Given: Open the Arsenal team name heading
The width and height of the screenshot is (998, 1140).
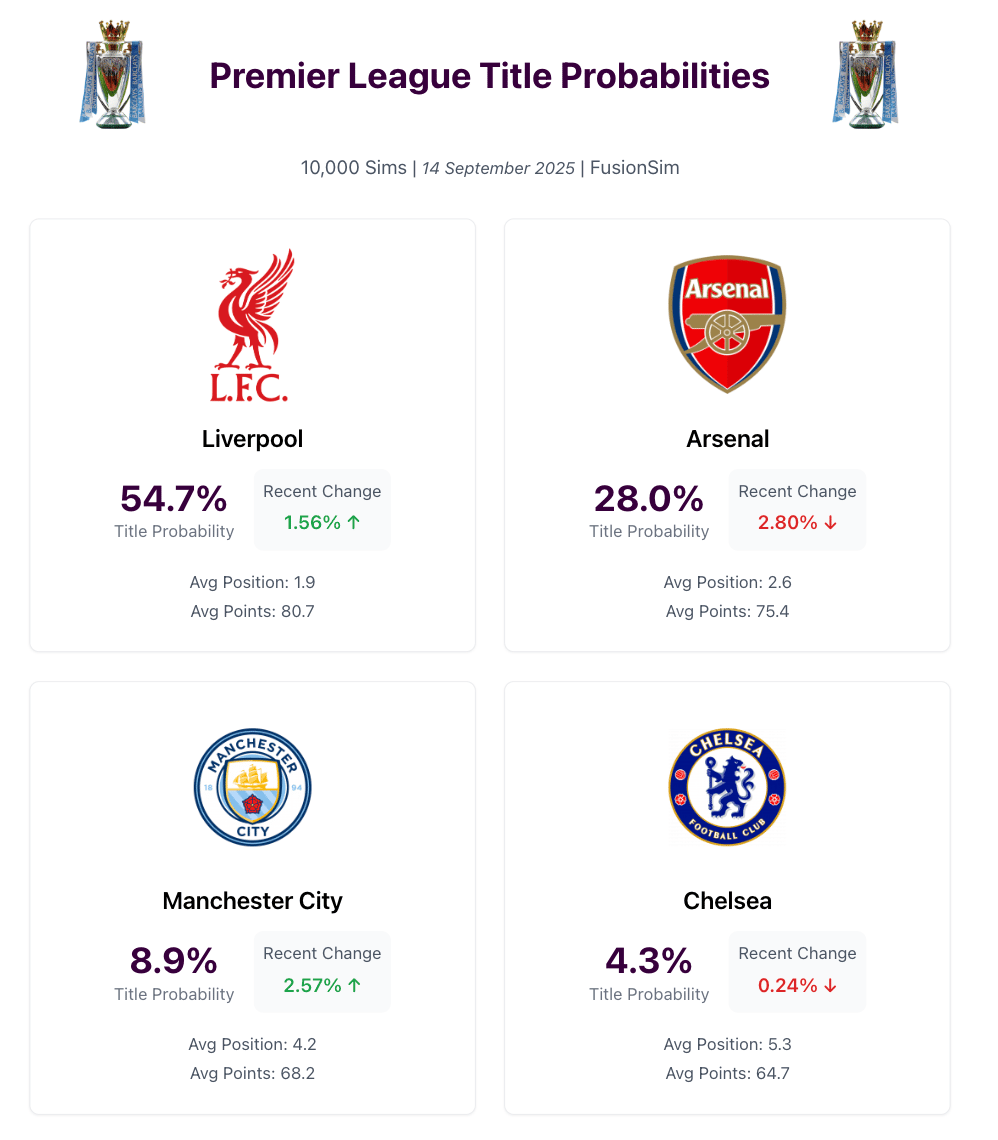Looking at the screenshot, I should [728, 439].
